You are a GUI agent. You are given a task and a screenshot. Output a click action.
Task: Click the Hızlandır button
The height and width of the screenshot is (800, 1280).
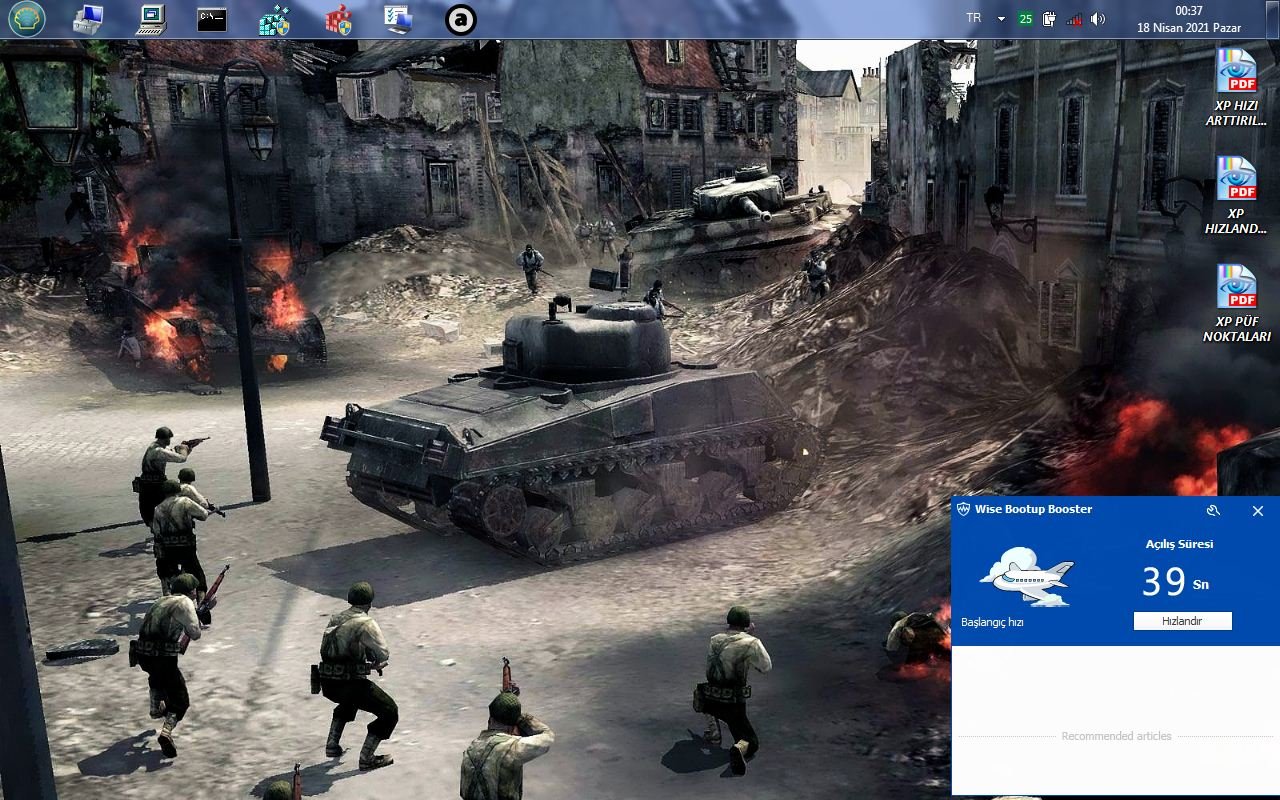click(1182, 621)
